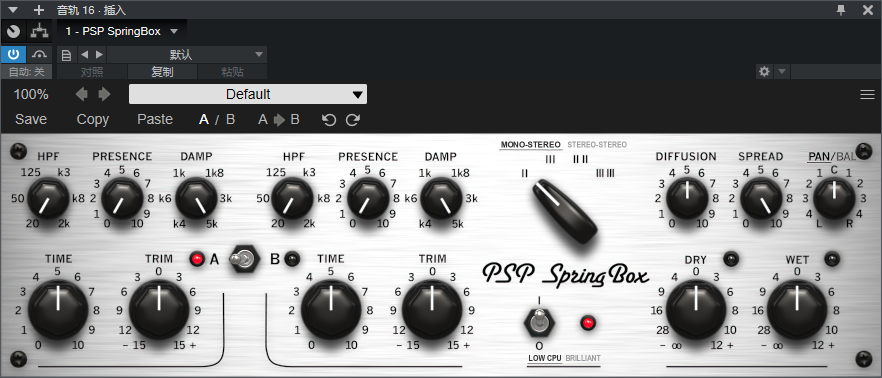This screenshot has width=882, height=378.
Task: Pin the plugin window
Action: (x=842, y=10)
